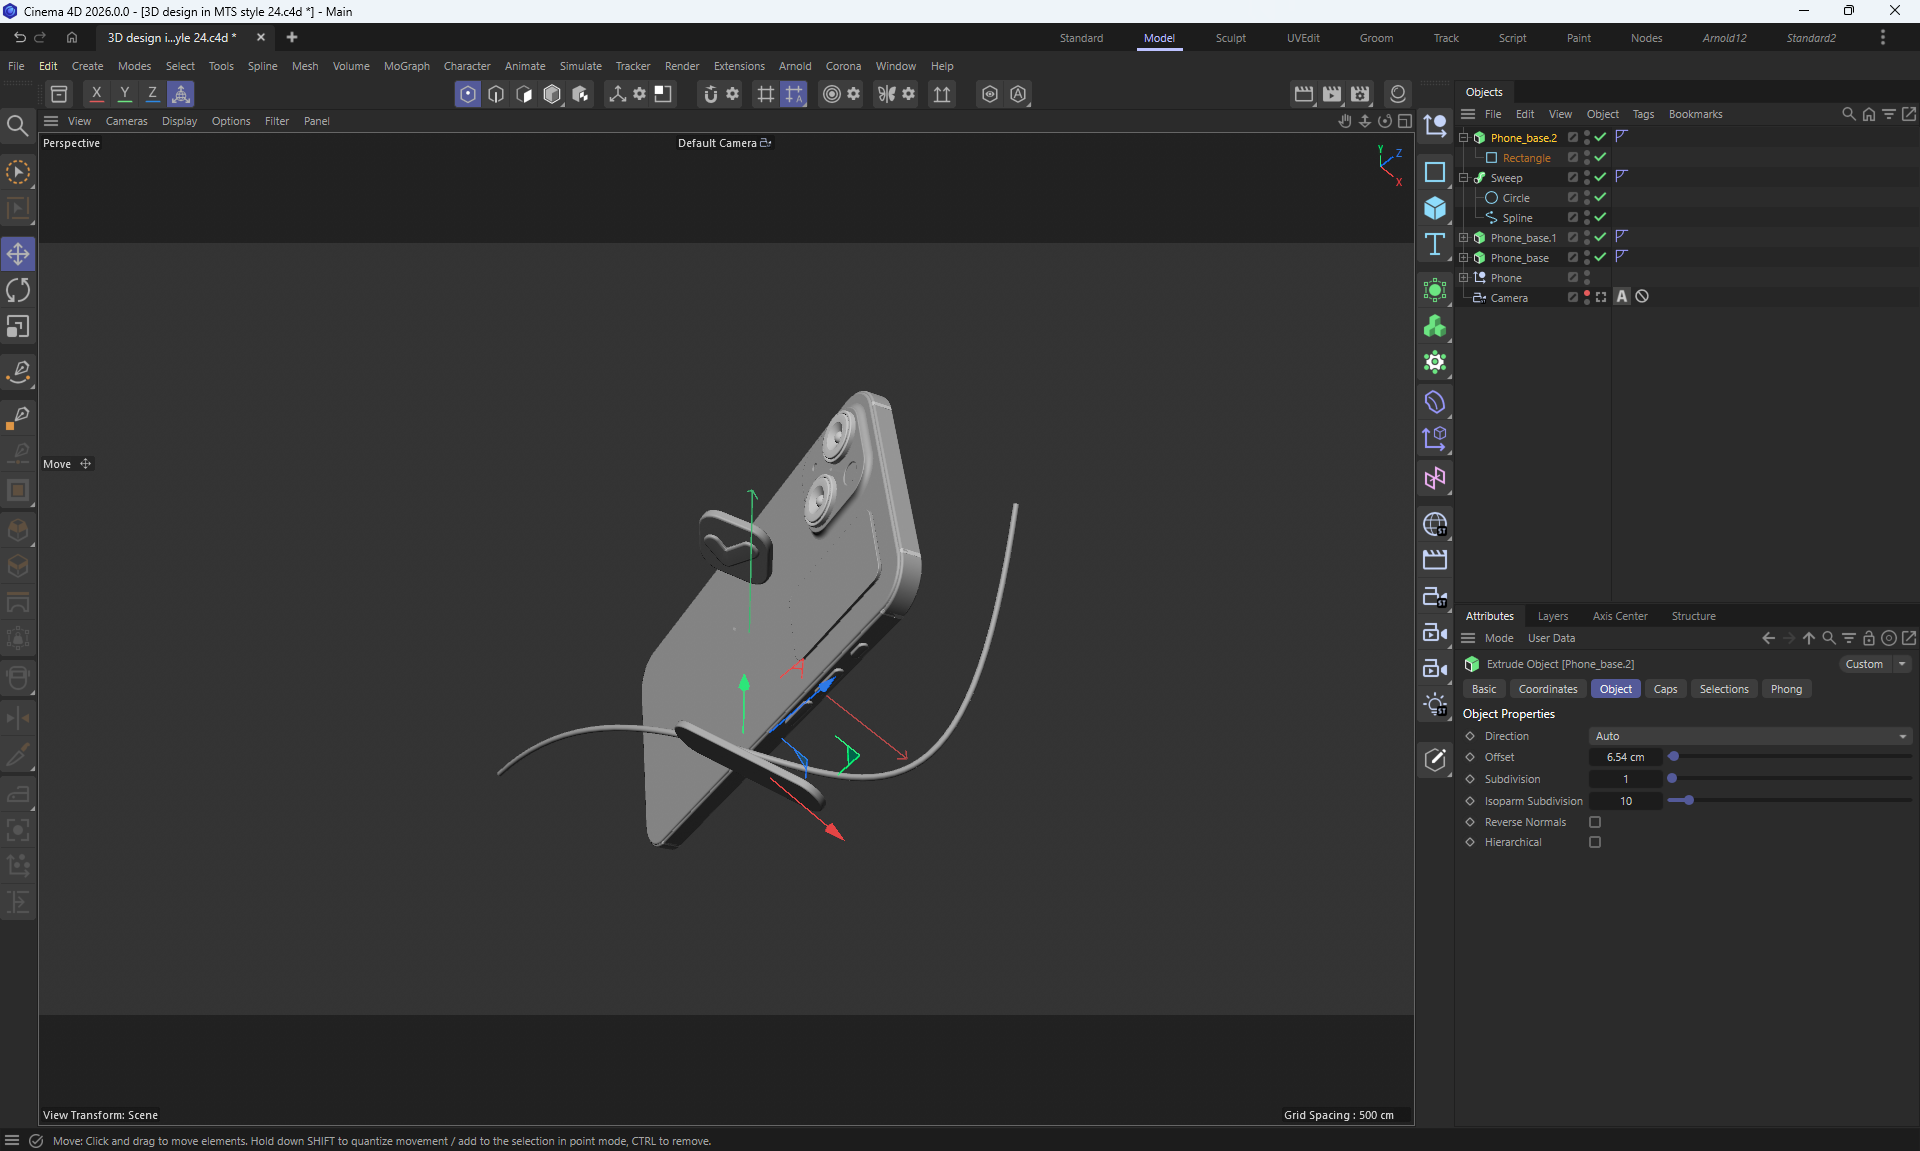1920x1151 pixels.
Task: Open the Direction dropdown set to Auto
Action: (x=1749, y=736)
